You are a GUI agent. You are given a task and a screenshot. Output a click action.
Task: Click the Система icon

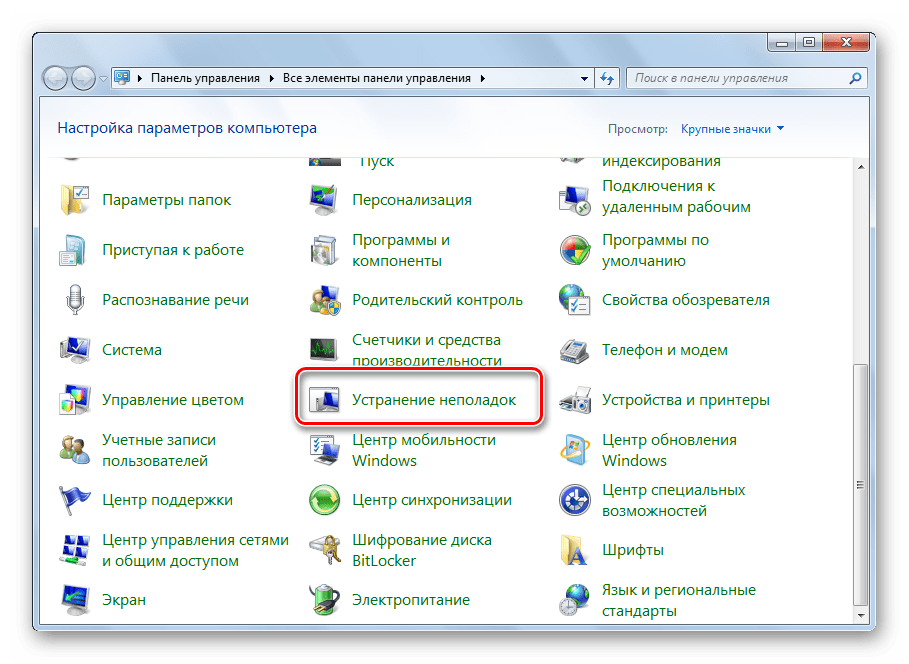76,350
